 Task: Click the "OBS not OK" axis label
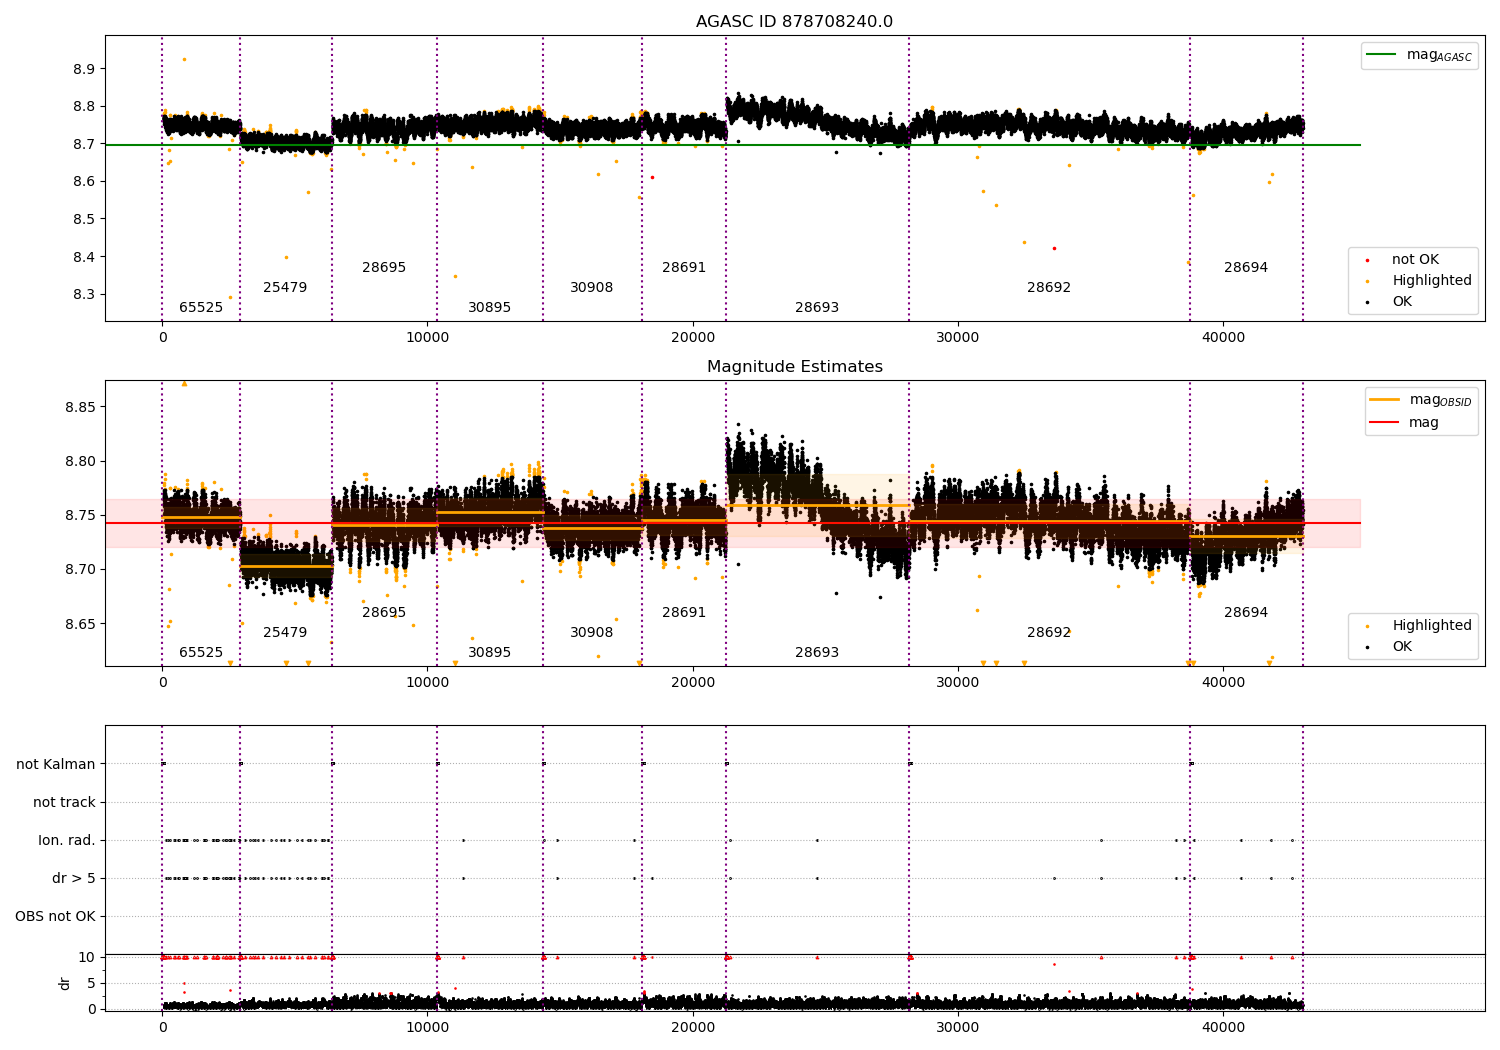pyautogui.click(x=55, y=917)
